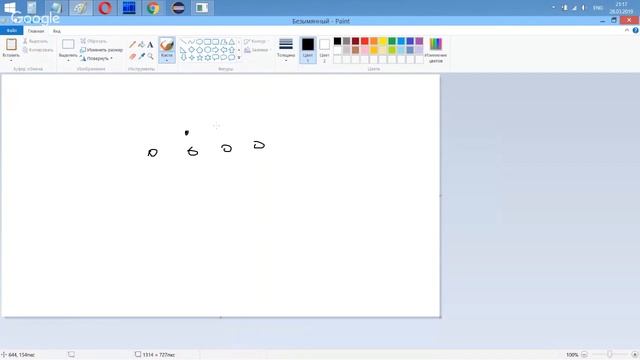
Task: Click the Windows Start button
Action: coord(10,8)
